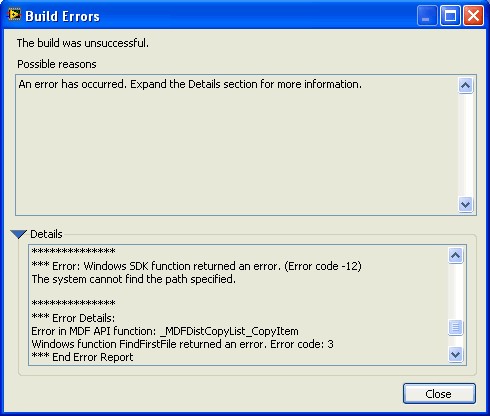This screenshot has width=490, height=416.
Task: Click the End Error Report line
Action: [x=82, y=357]
